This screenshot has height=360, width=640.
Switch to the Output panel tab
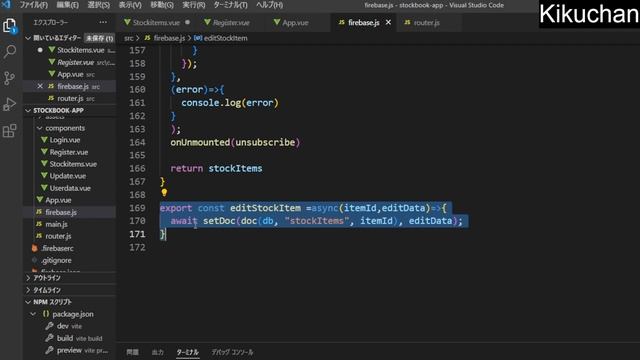tap(158, 352)
